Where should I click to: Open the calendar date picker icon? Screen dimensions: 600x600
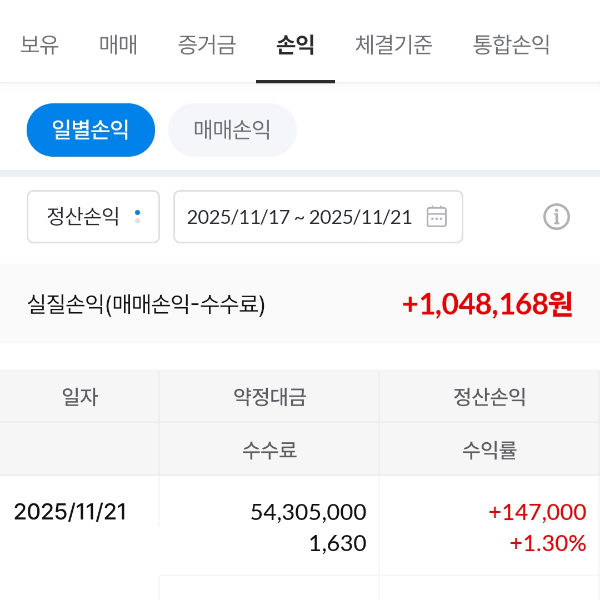(436, 216)
